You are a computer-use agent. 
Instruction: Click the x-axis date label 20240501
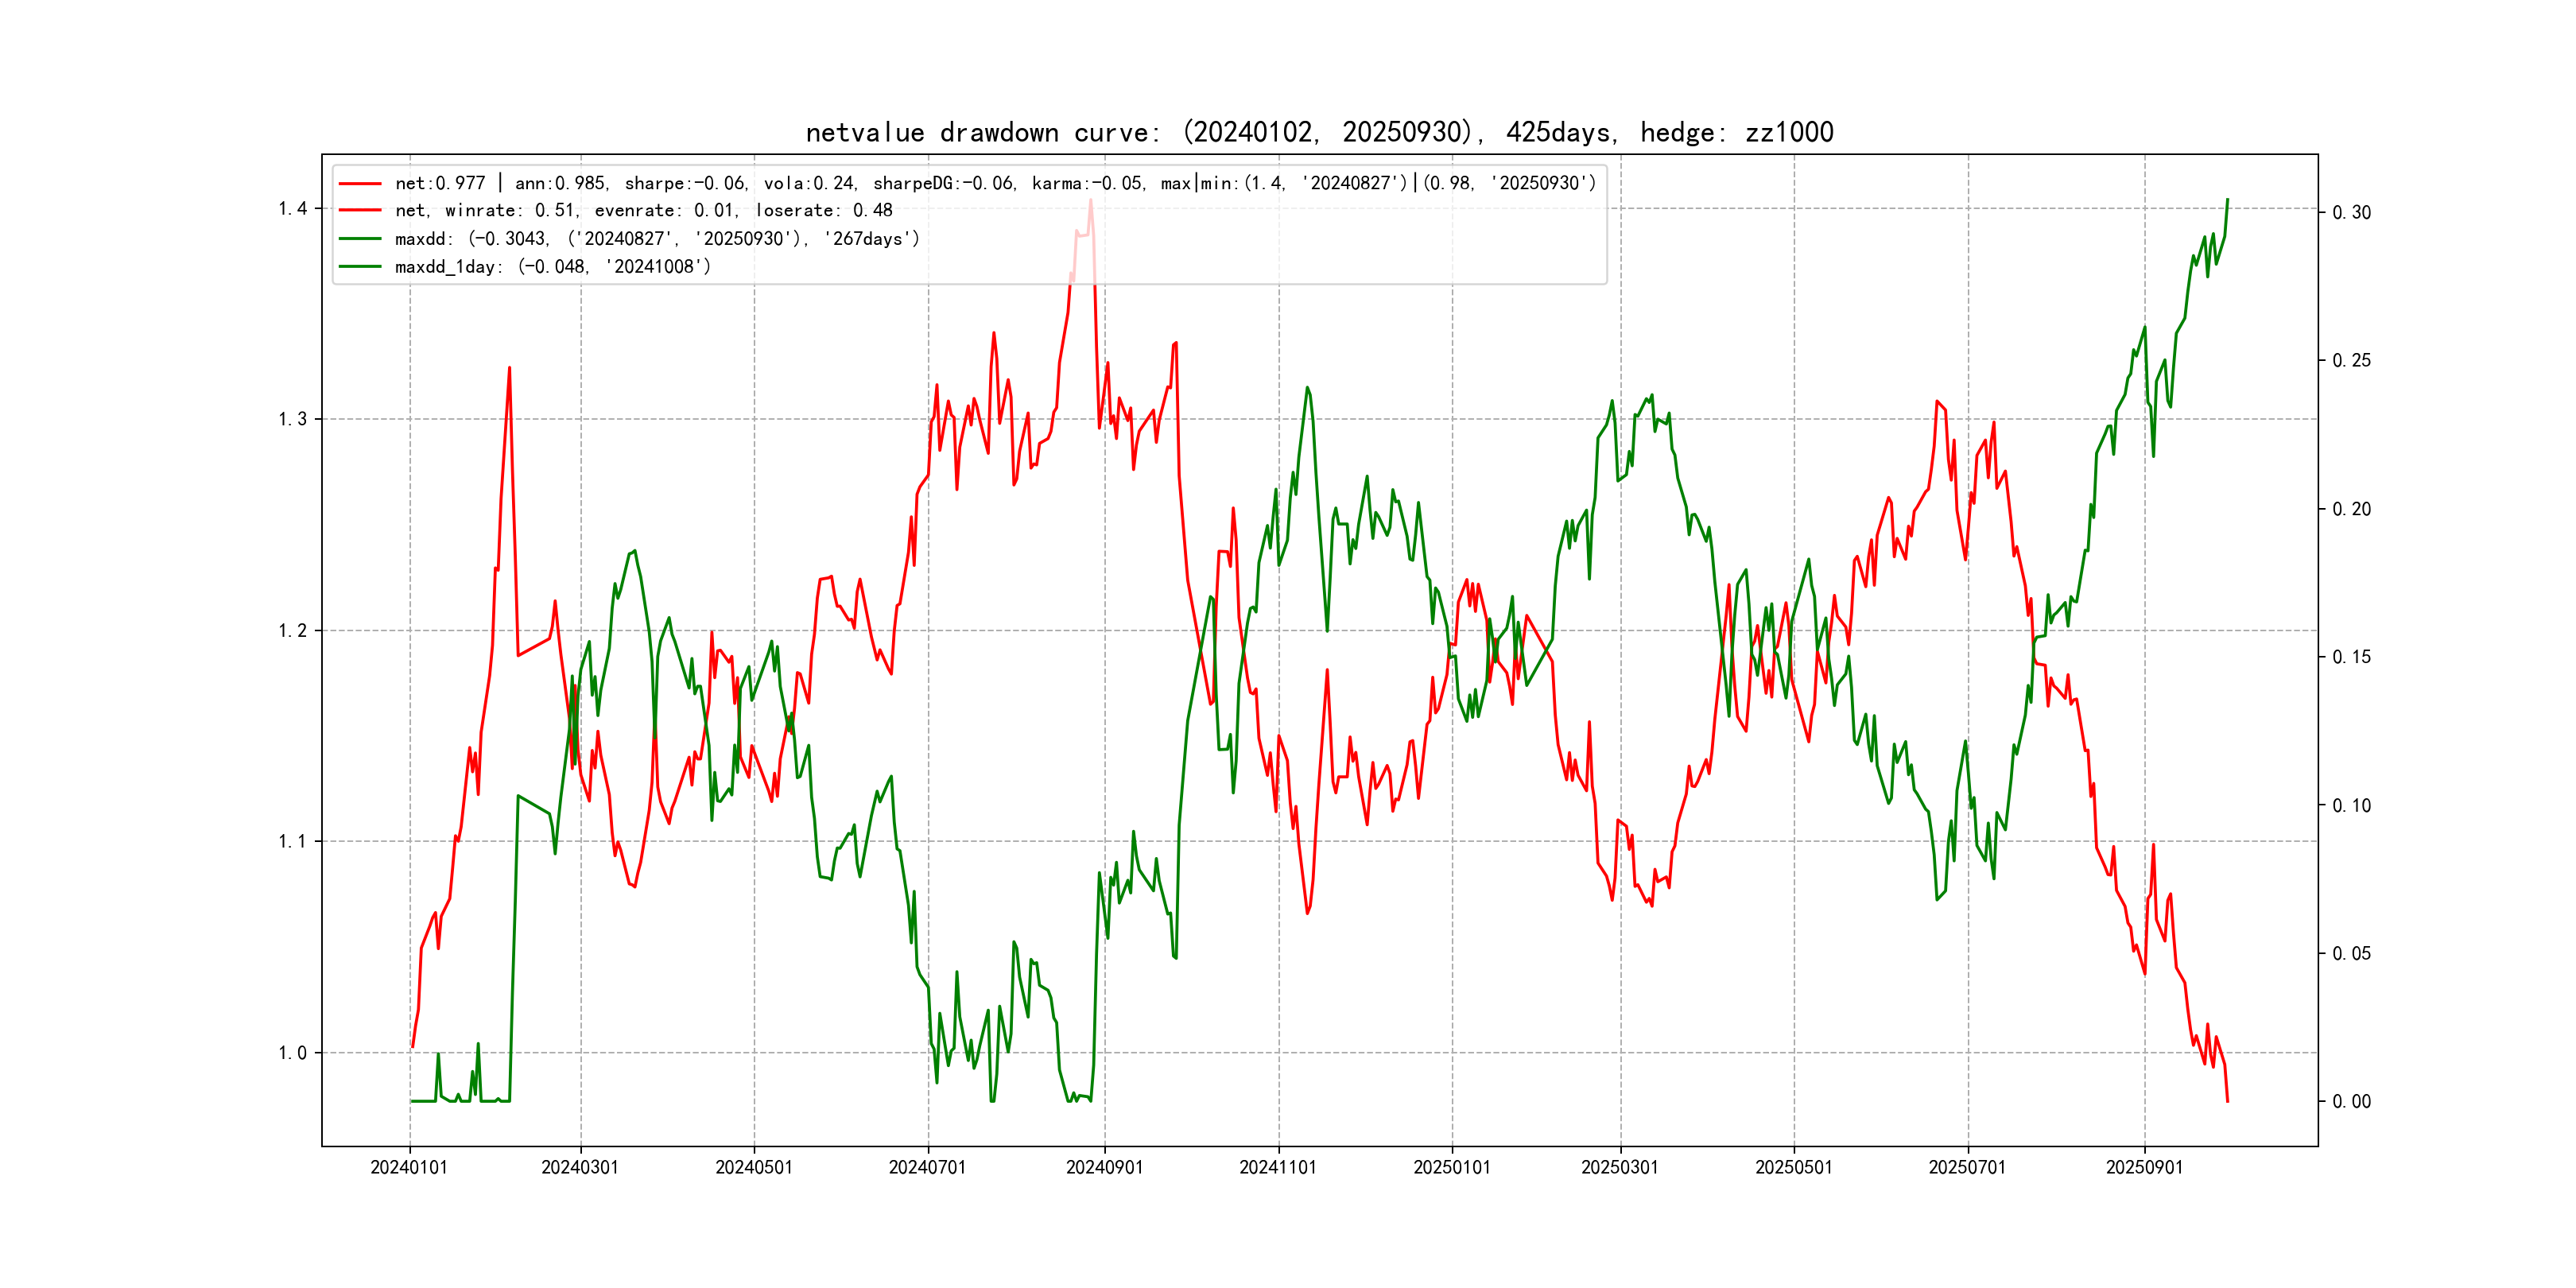(754, 1168)
